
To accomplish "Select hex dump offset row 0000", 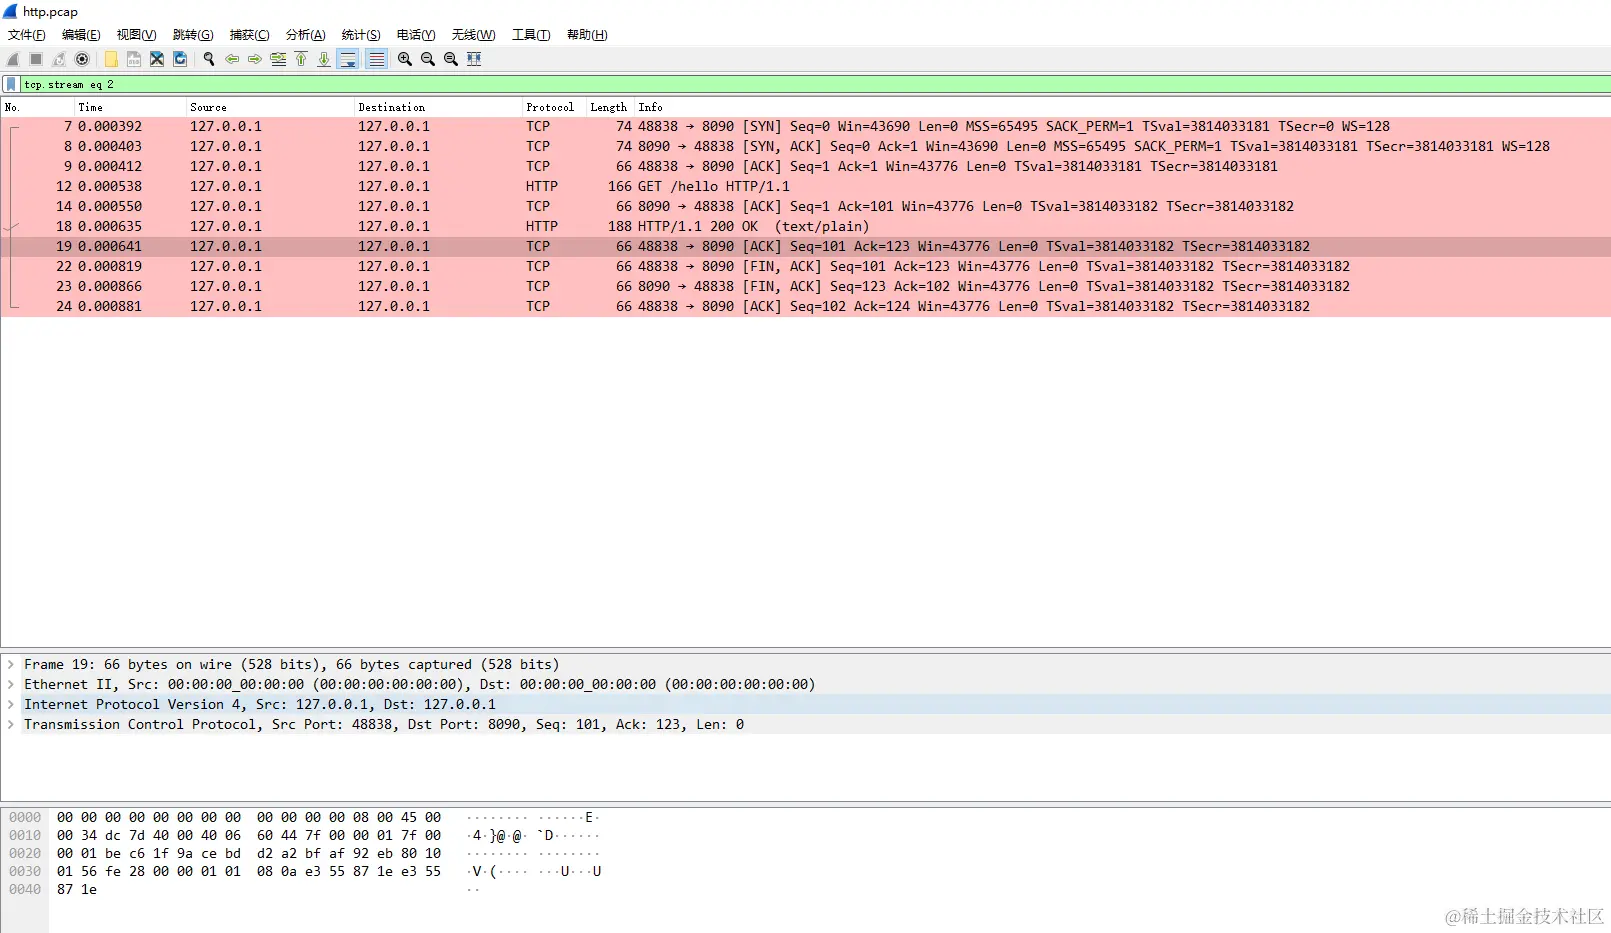I will 25,818.
